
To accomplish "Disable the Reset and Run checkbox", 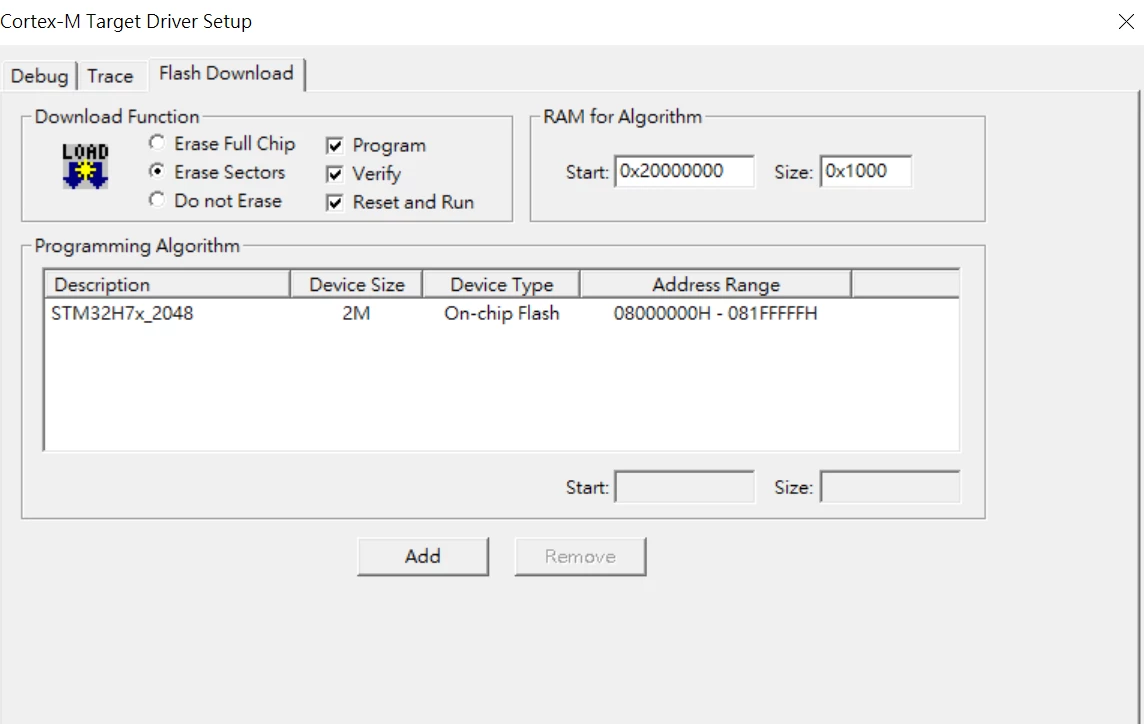I will click(335, 202).
